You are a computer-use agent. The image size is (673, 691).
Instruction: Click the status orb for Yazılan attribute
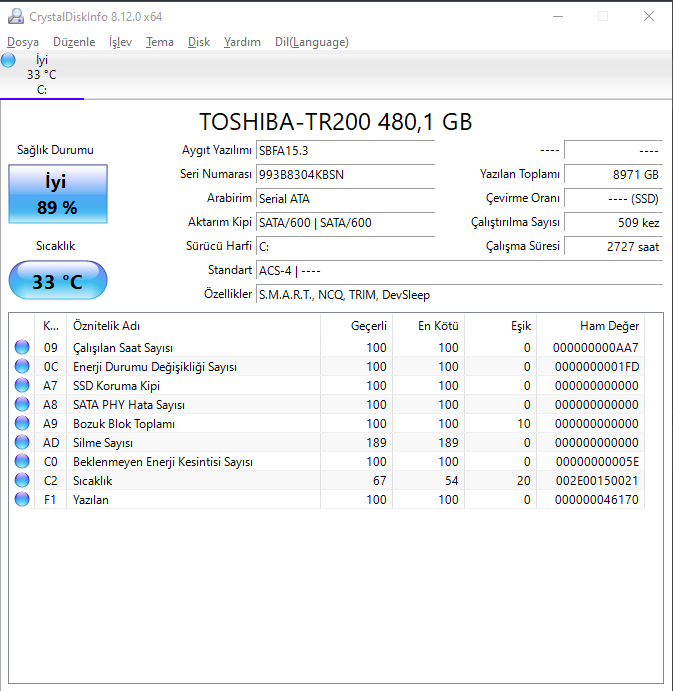click(x=22, y=499)
